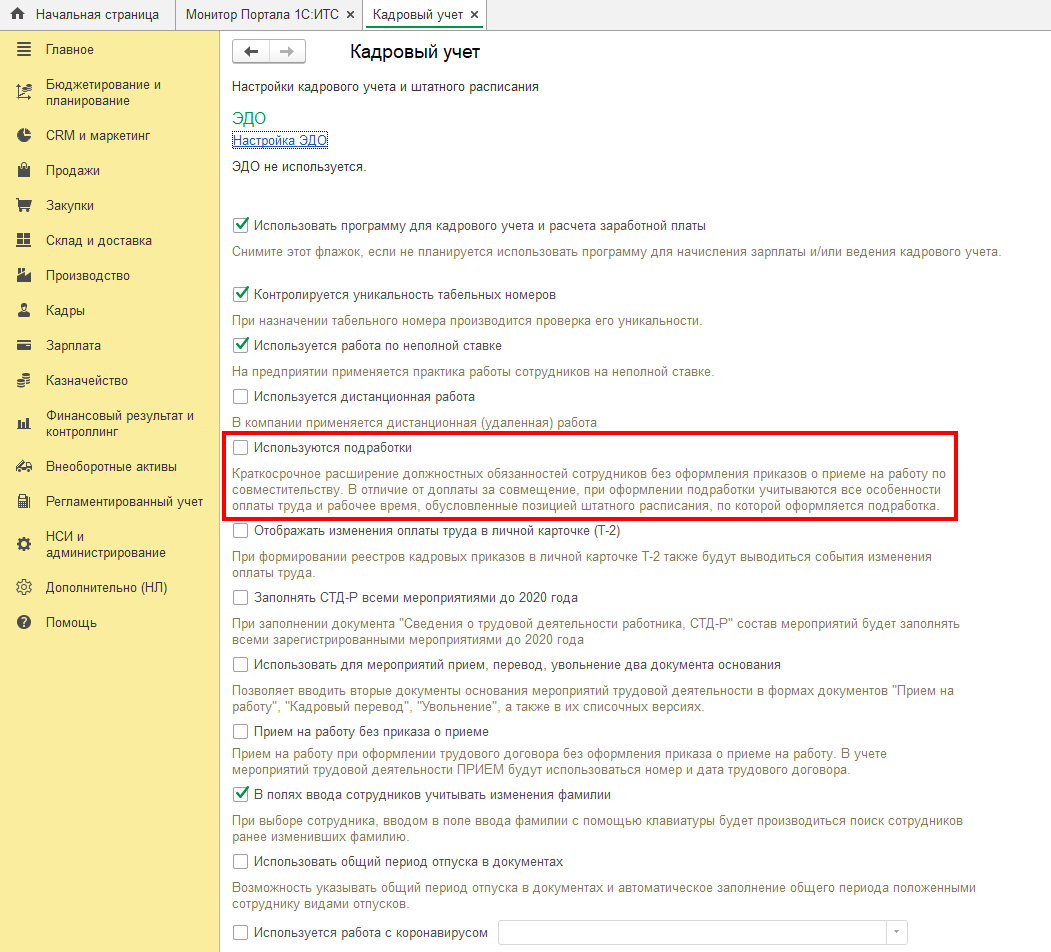The height and width of the screenshot is (952, 1051).
Task: Click the Склад и доставка grid icon
Action: (24, 240)
